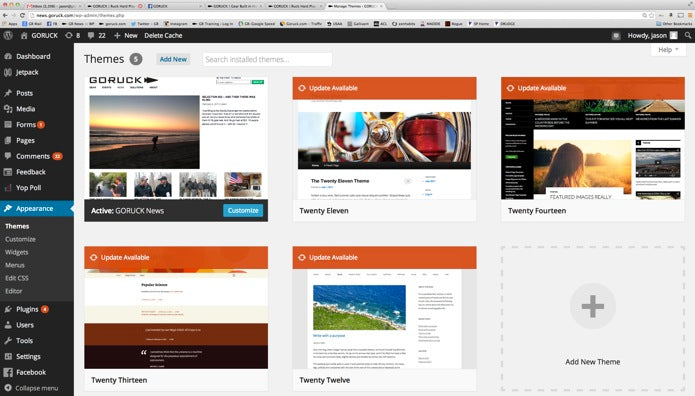Focus the Search installed themes field
This screenshot has height=396, width=695.
(x=267, y=59)
